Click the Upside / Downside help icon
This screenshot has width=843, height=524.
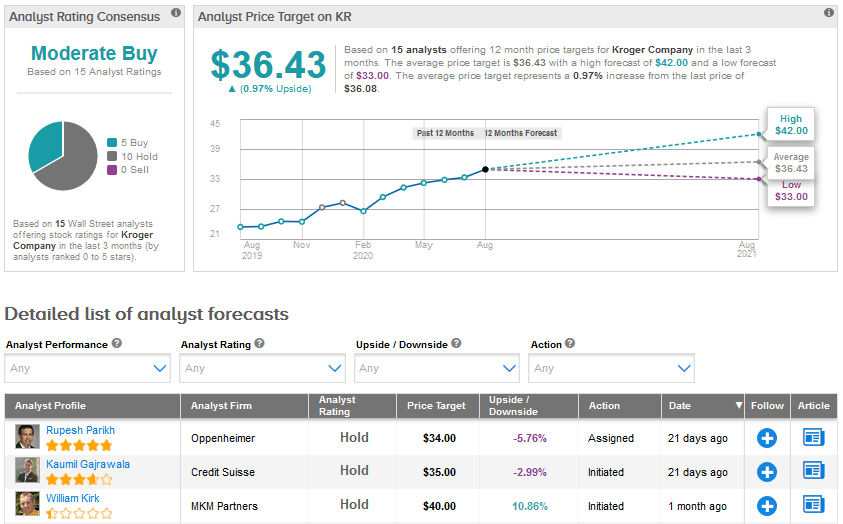click(x=457, y=344)
